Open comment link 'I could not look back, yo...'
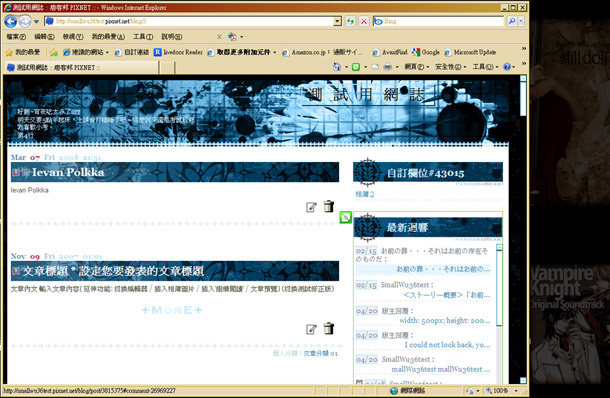Screen dimensions: 610x398 (x=447, y=345)
